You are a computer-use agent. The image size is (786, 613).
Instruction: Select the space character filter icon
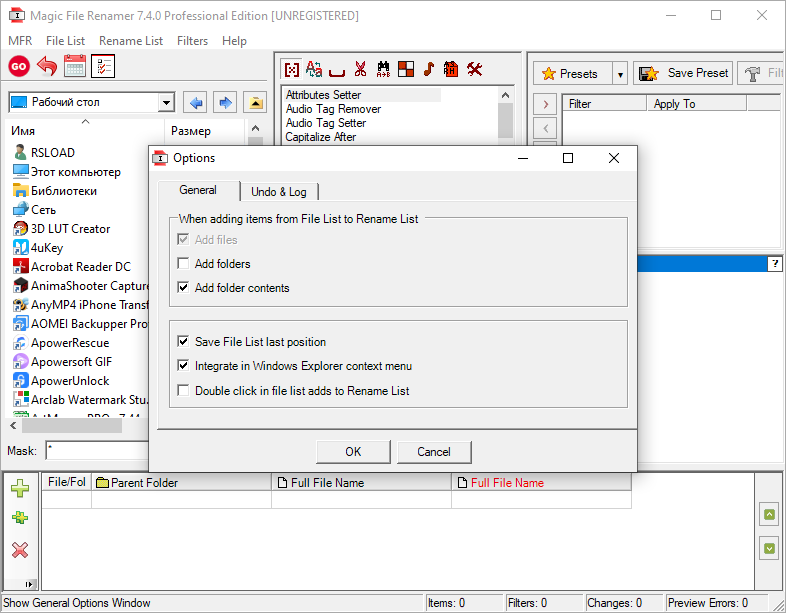(x=337, y=72)
